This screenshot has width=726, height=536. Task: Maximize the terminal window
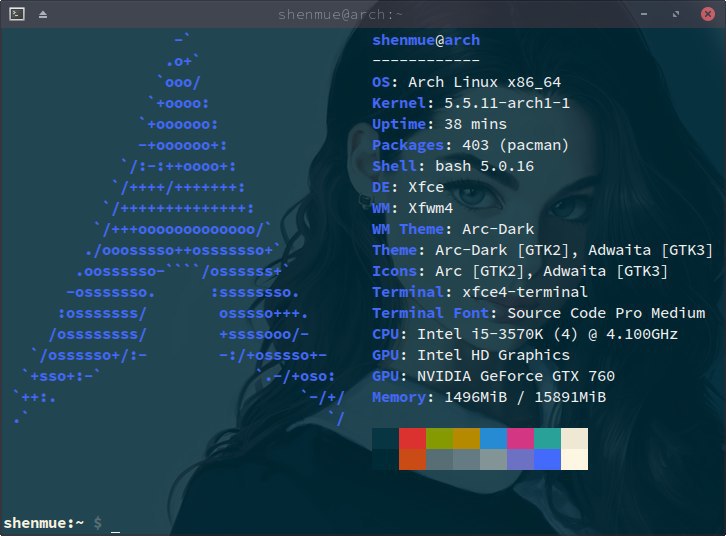(x=676, y=14)
